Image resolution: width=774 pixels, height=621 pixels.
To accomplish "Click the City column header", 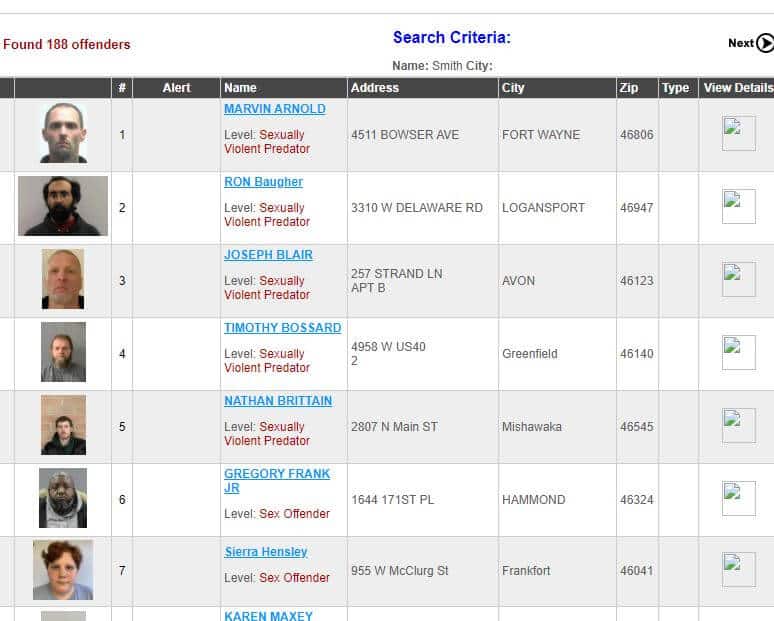I will tap(513, 88).
